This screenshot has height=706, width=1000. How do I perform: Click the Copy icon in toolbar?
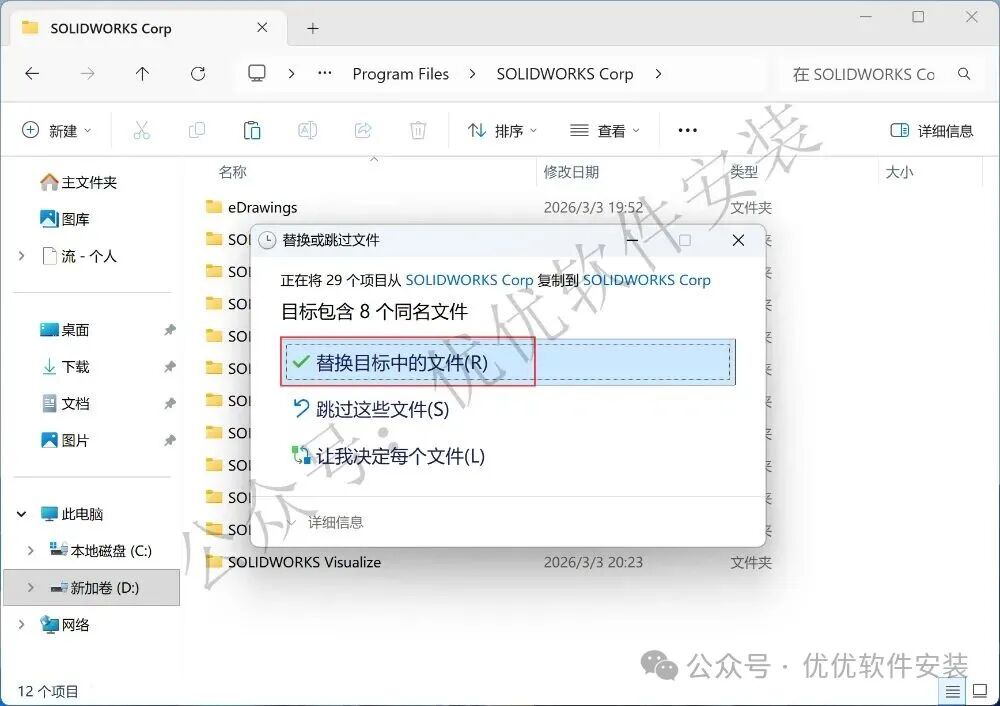(197, 131)
